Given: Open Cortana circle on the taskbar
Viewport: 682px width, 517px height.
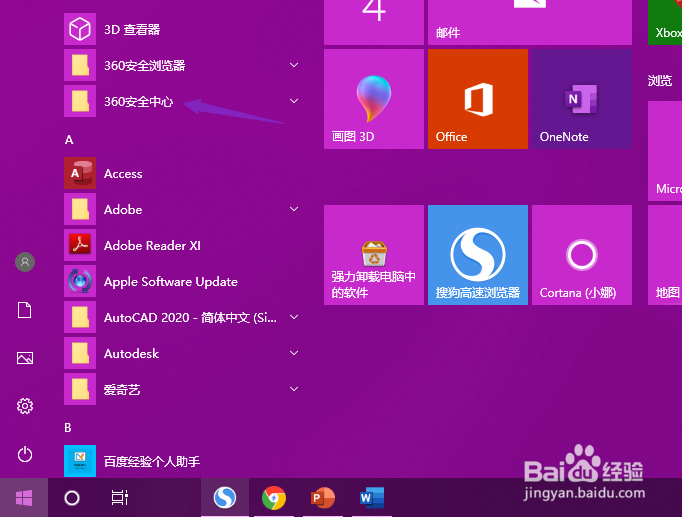Looking at the screenshot, I should point(72,498).
